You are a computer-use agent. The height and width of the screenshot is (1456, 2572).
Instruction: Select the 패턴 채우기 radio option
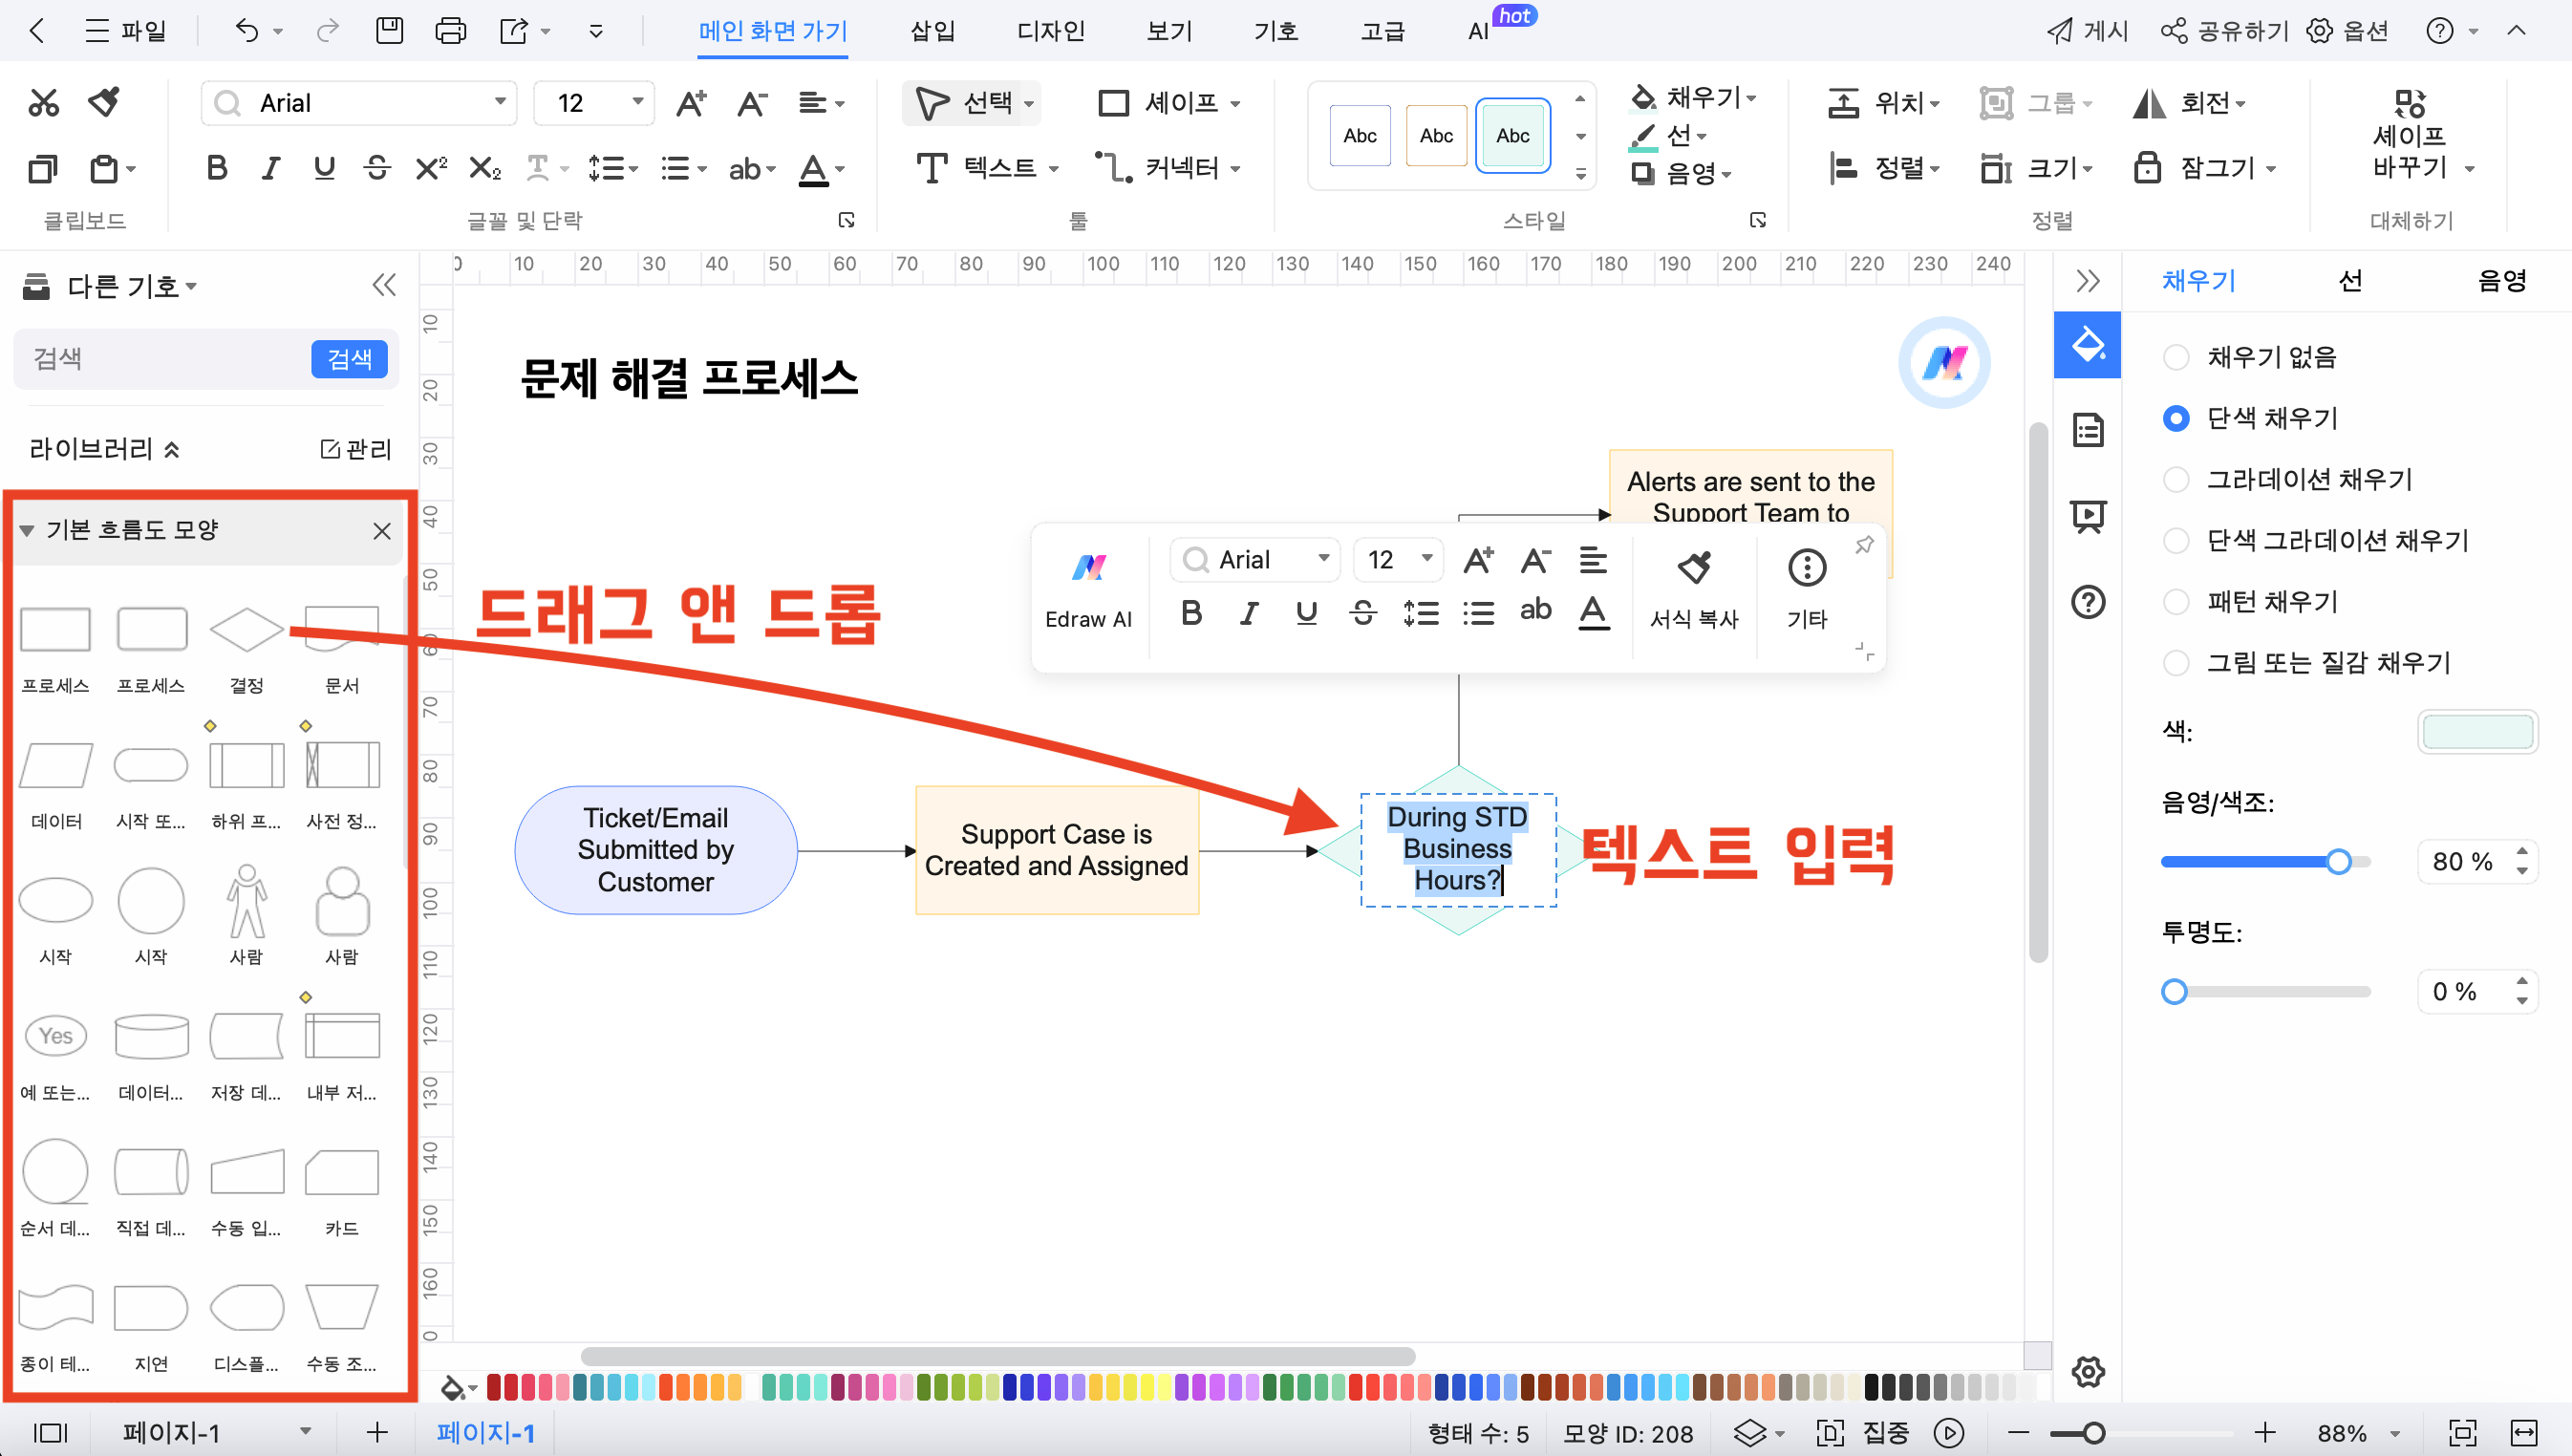click(2175, 601)
